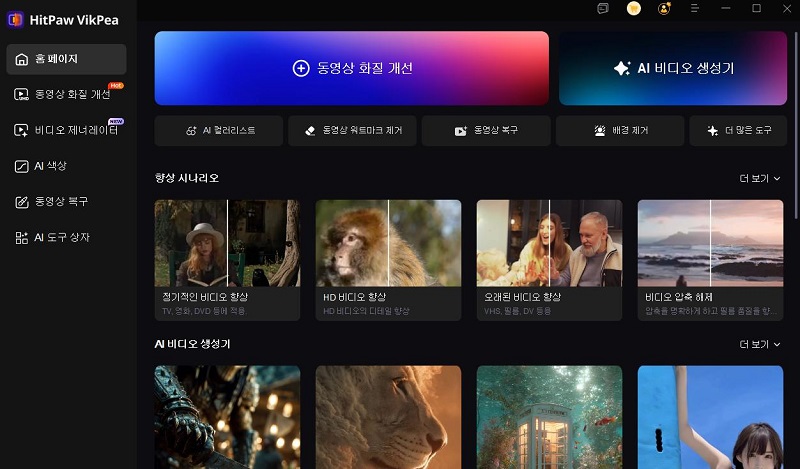Choose the 배경 제거 tool button
800x469 pixels.
[x=619, y=131]
